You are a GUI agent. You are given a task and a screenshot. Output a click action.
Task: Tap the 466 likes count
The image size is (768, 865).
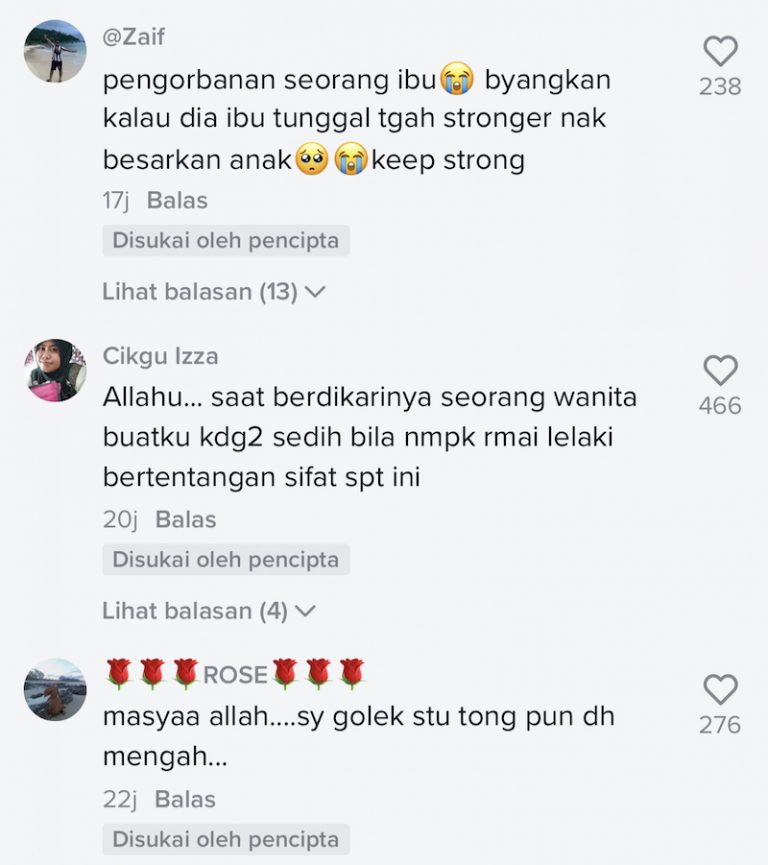click(x=720, y=405)
